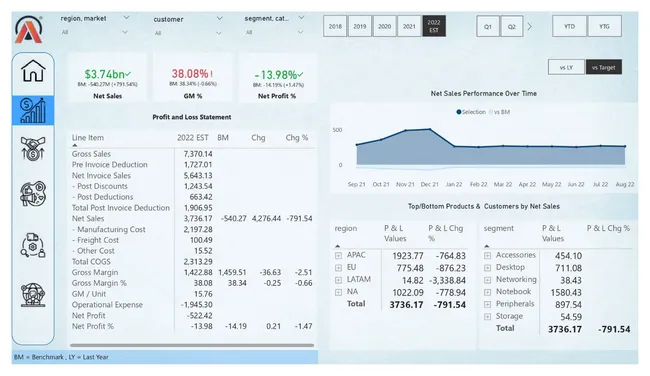
Task: Click the vs BM legend marker
Action: (491, 112)
